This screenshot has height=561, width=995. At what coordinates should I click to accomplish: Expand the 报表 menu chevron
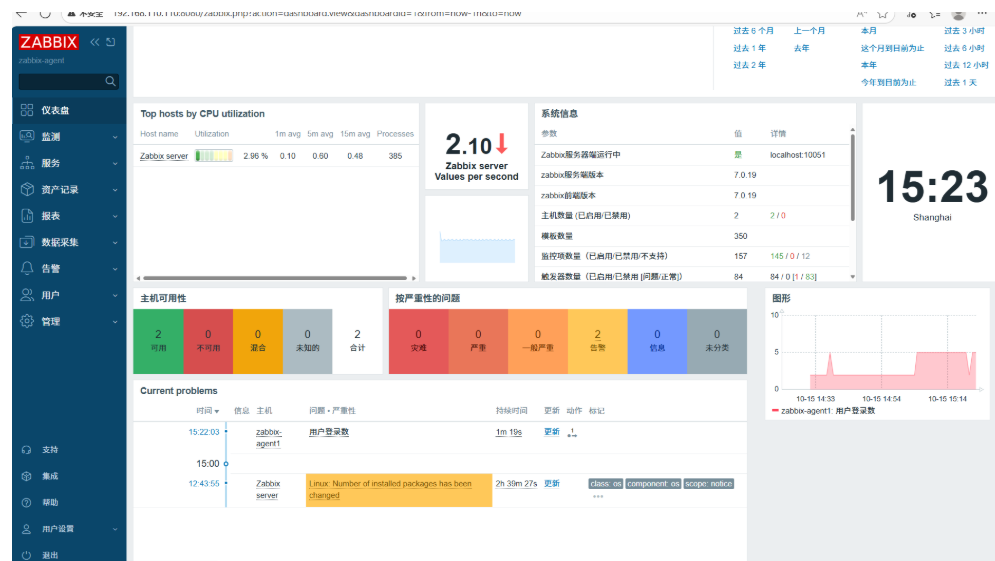(115, 216)
